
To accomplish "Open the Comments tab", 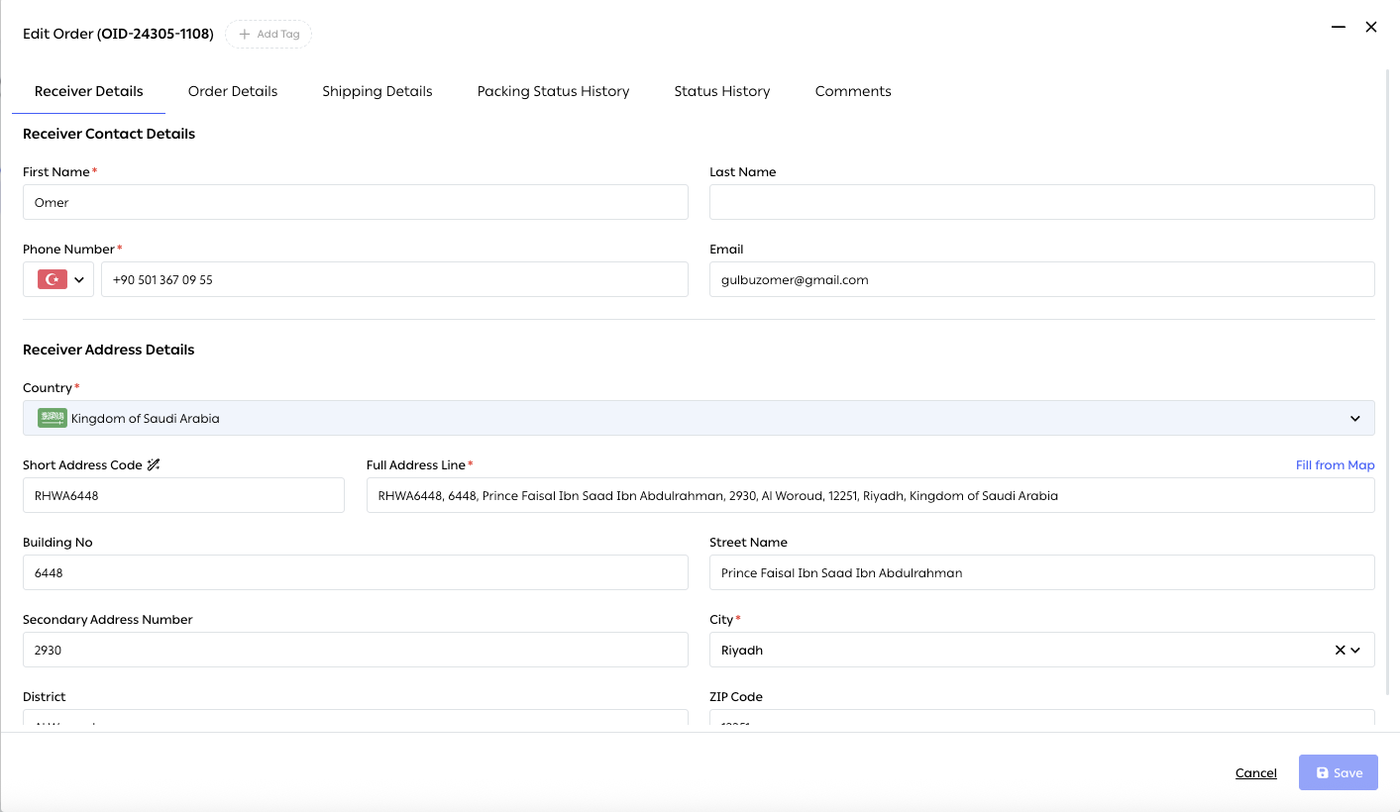I will click(853, 91).
